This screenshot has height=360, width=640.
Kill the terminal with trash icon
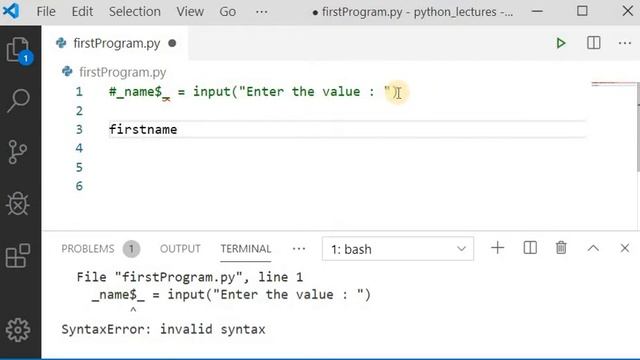(561, 248)
